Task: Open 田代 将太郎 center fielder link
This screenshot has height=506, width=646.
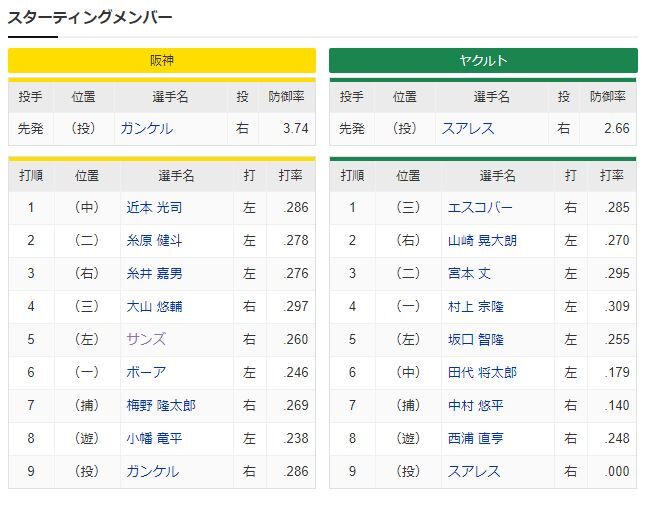Action: 482,372
